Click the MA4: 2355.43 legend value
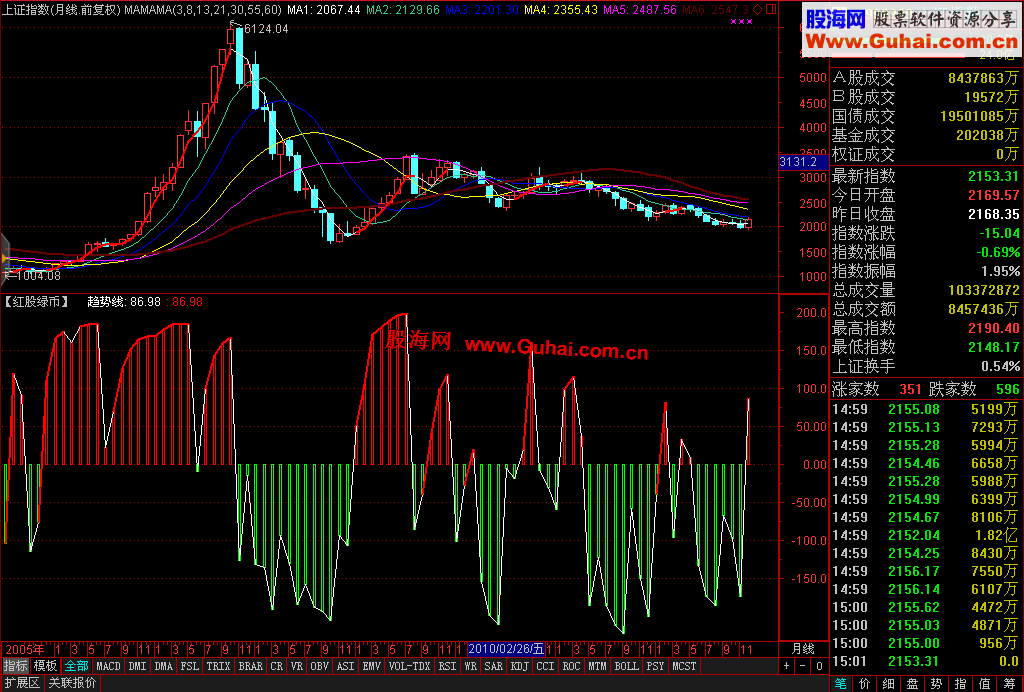 (x=560, y=9)
